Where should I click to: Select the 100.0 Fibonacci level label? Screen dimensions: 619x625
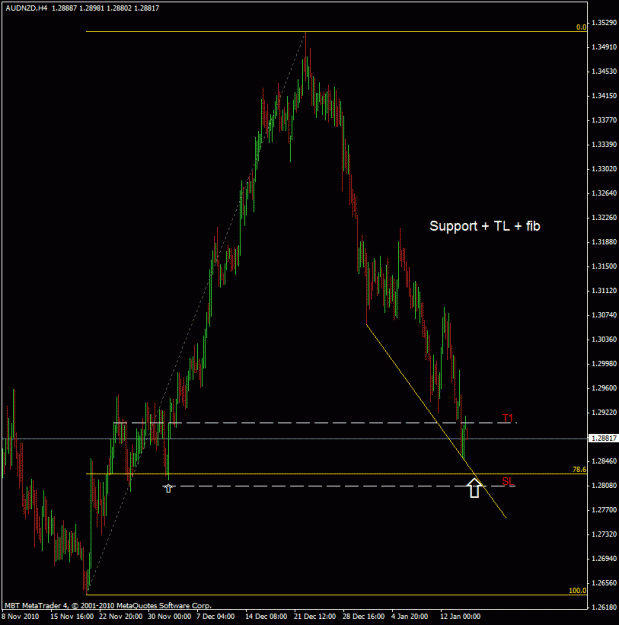point(577,590)
